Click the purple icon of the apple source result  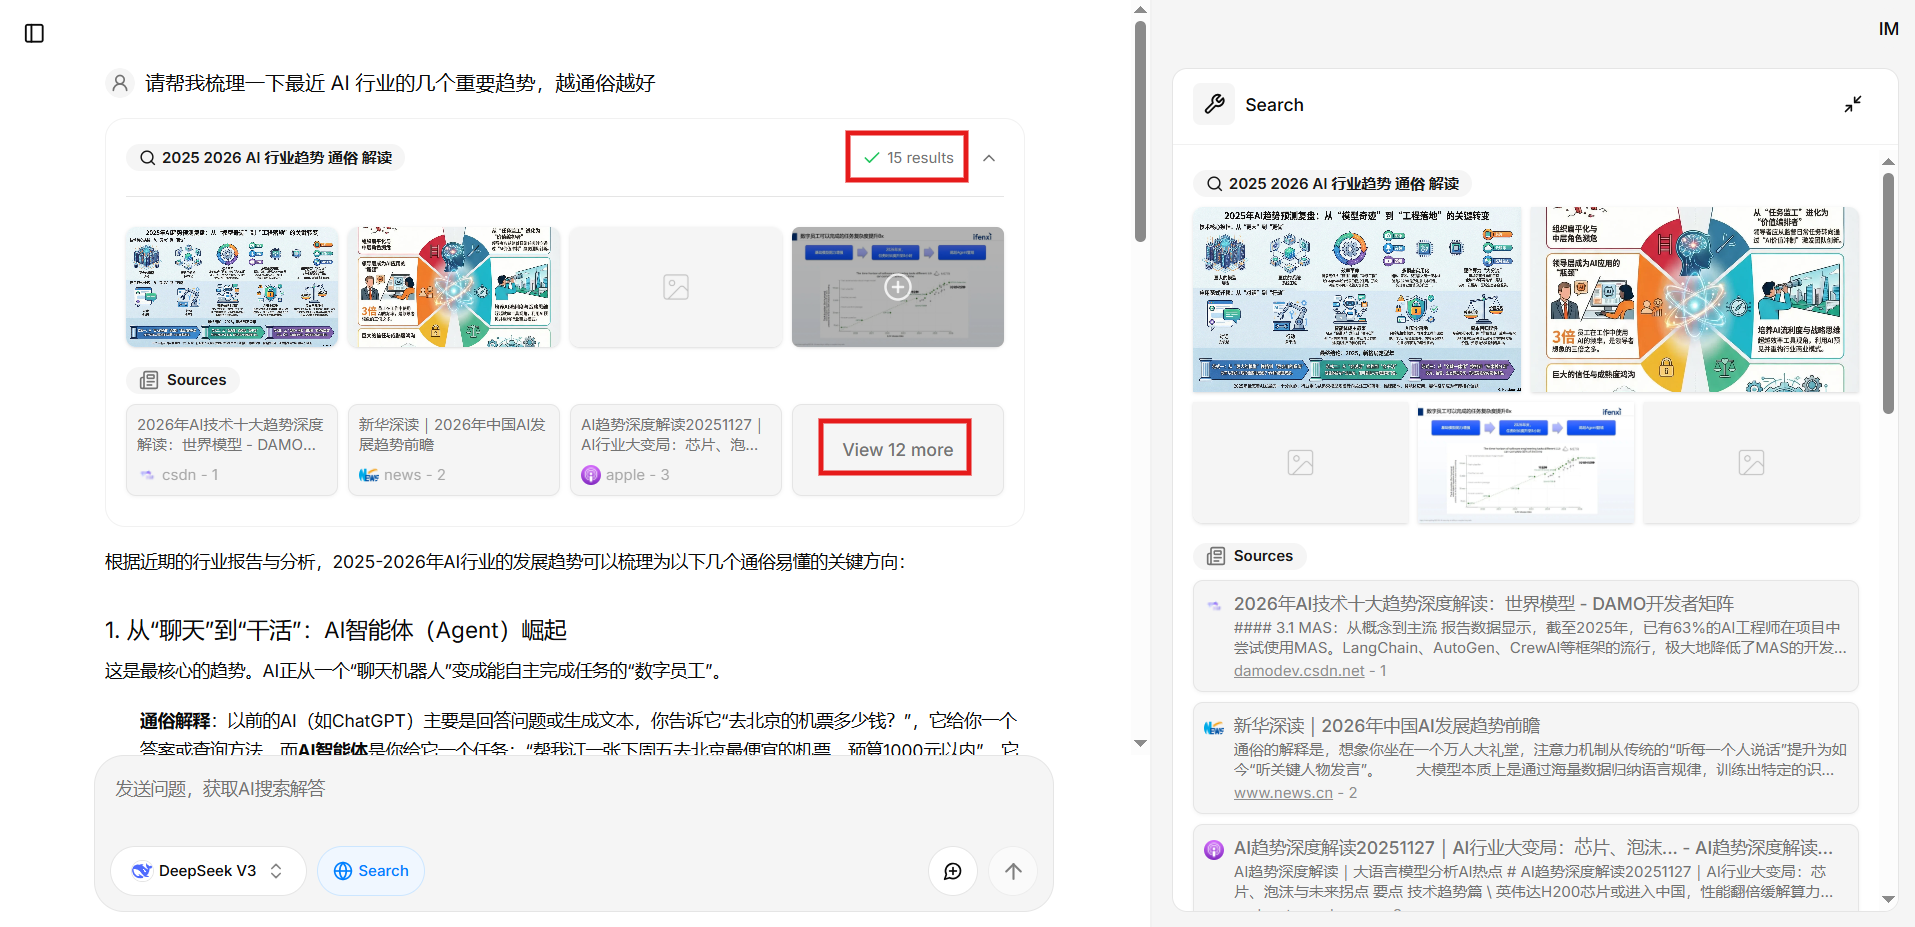[x=1213, y=850]
